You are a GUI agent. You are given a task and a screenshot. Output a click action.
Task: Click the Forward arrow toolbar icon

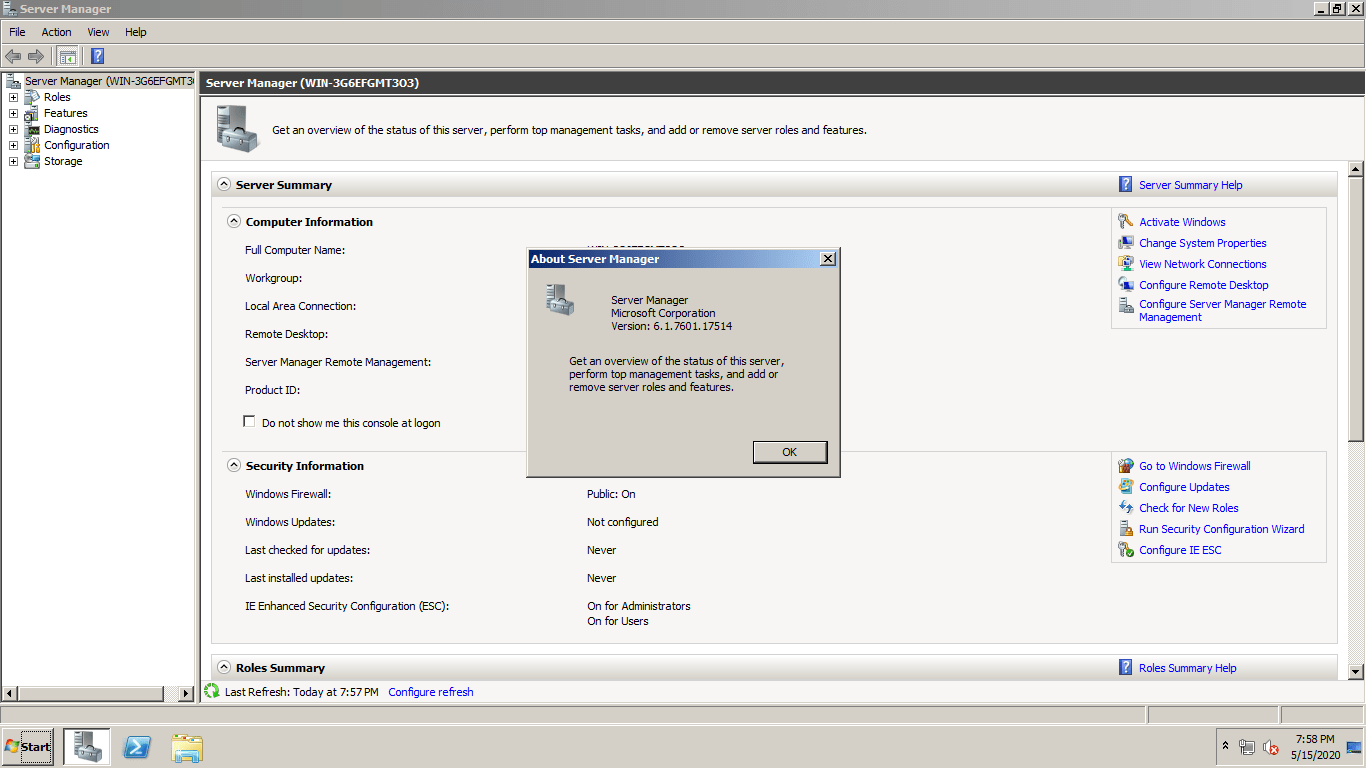click(x=36, y=56)
